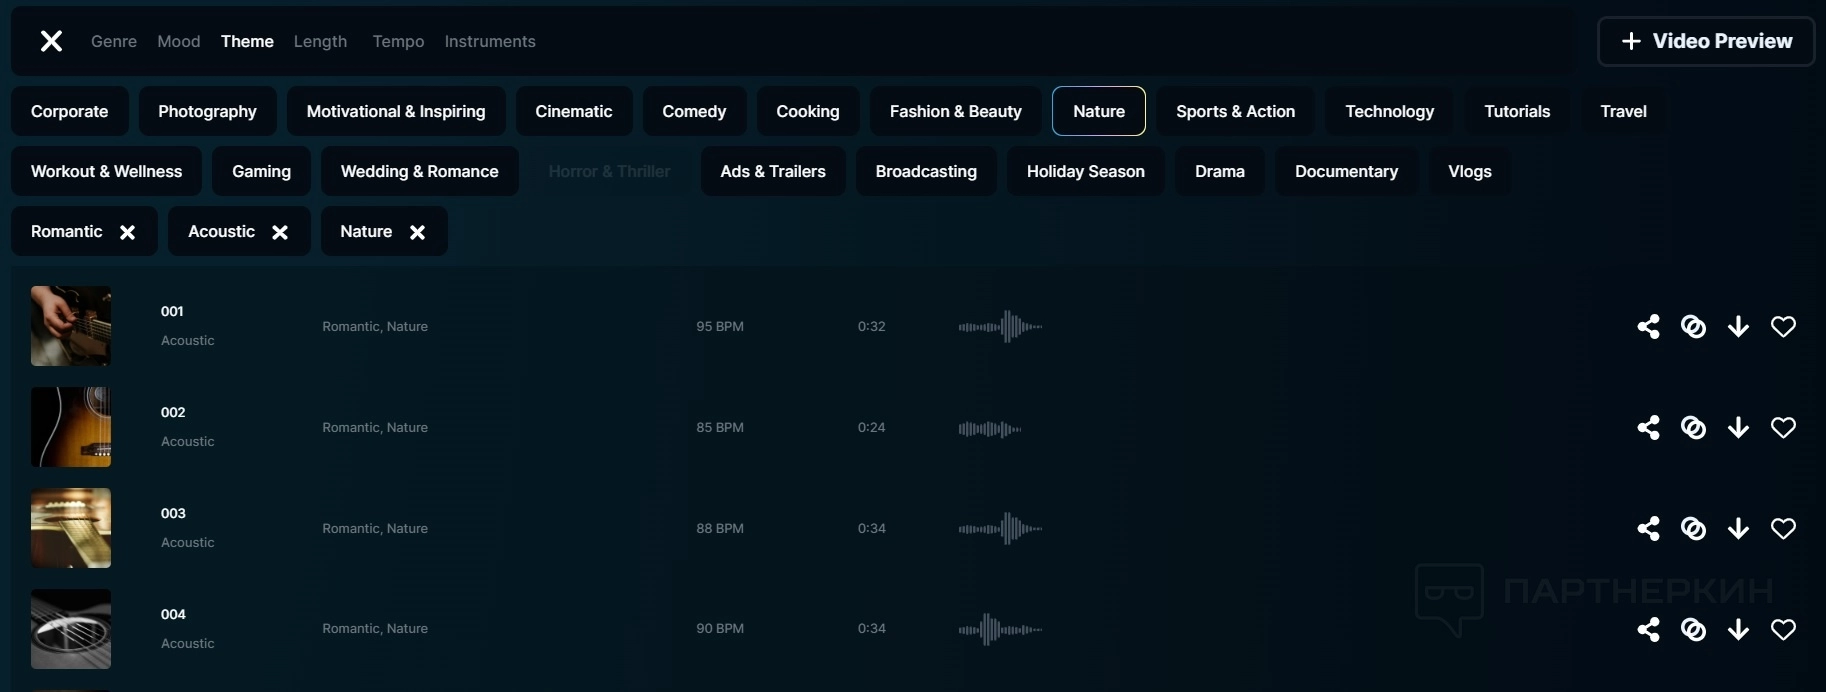The height and width of the screenshot is (692, 1826).
Task: Remove the Nature filter tag
Action: point(417,232)
